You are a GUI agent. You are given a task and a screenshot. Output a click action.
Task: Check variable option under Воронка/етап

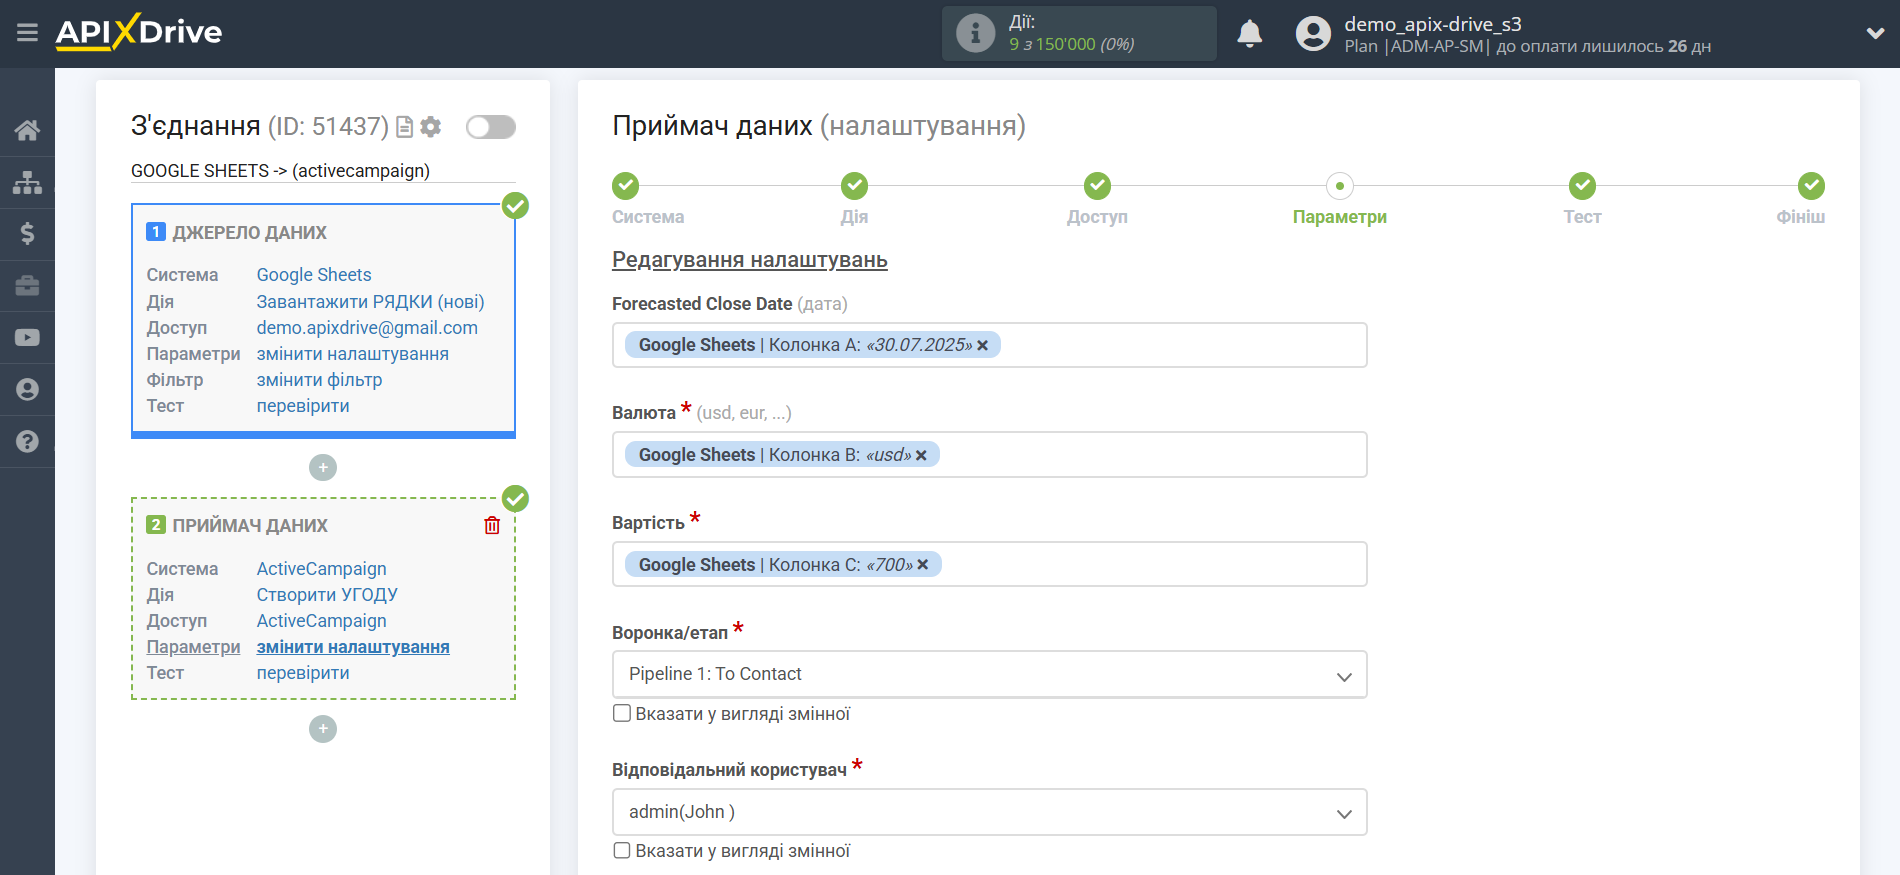[622, 714]
